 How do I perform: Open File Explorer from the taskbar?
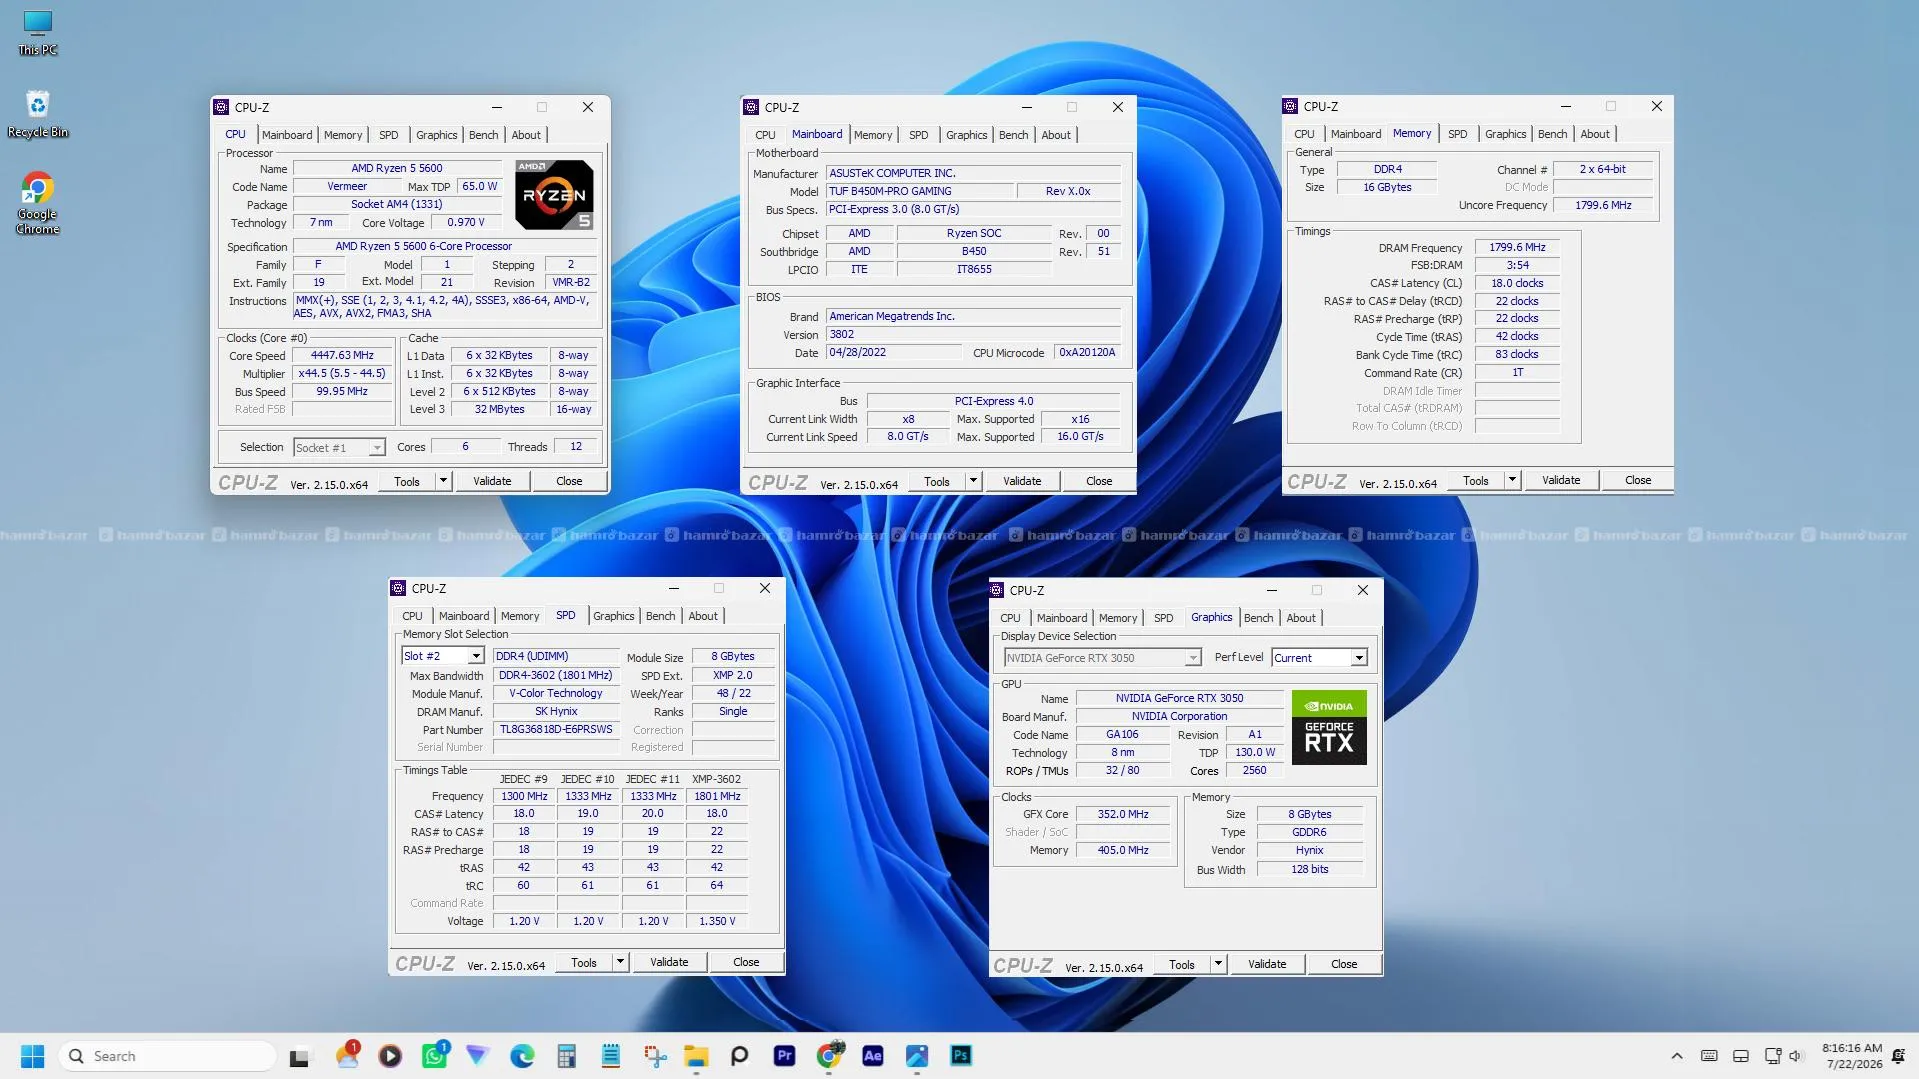tap(696, 1056)
